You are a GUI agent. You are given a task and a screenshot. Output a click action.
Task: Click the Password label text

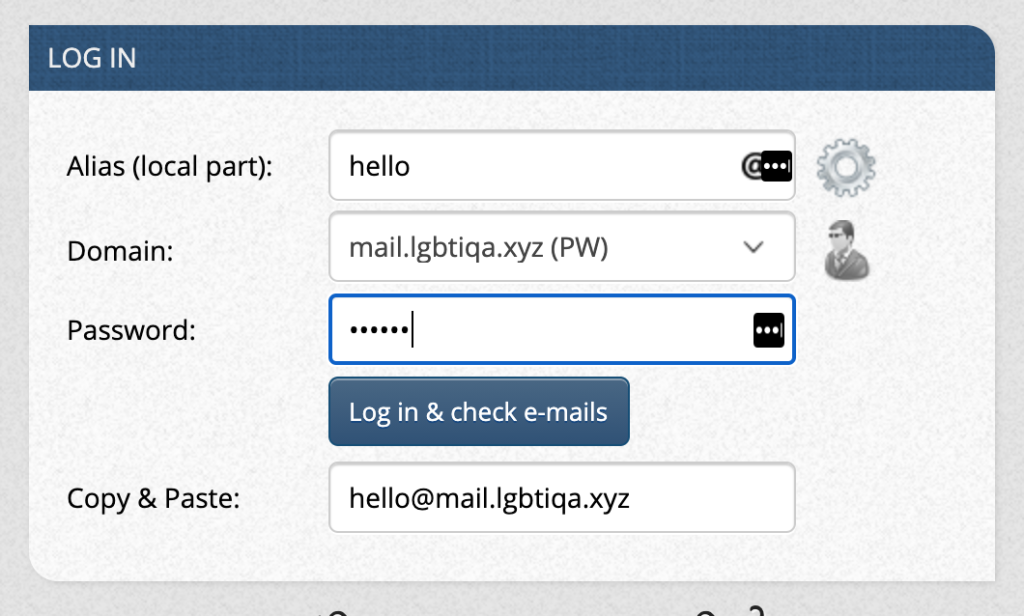(x=131, y=330)
